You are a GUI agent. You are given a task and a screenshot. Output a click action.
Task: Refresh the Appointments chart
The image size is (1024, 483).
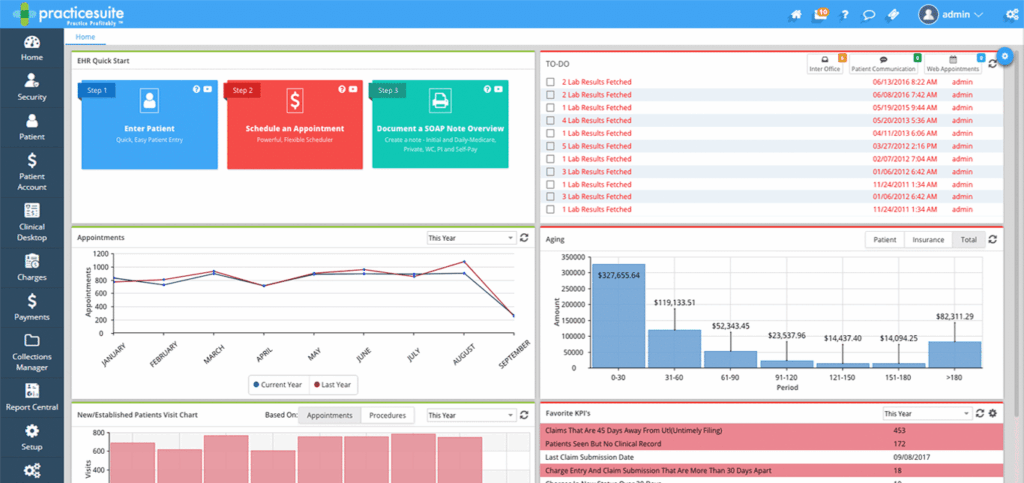coord(523,238)
